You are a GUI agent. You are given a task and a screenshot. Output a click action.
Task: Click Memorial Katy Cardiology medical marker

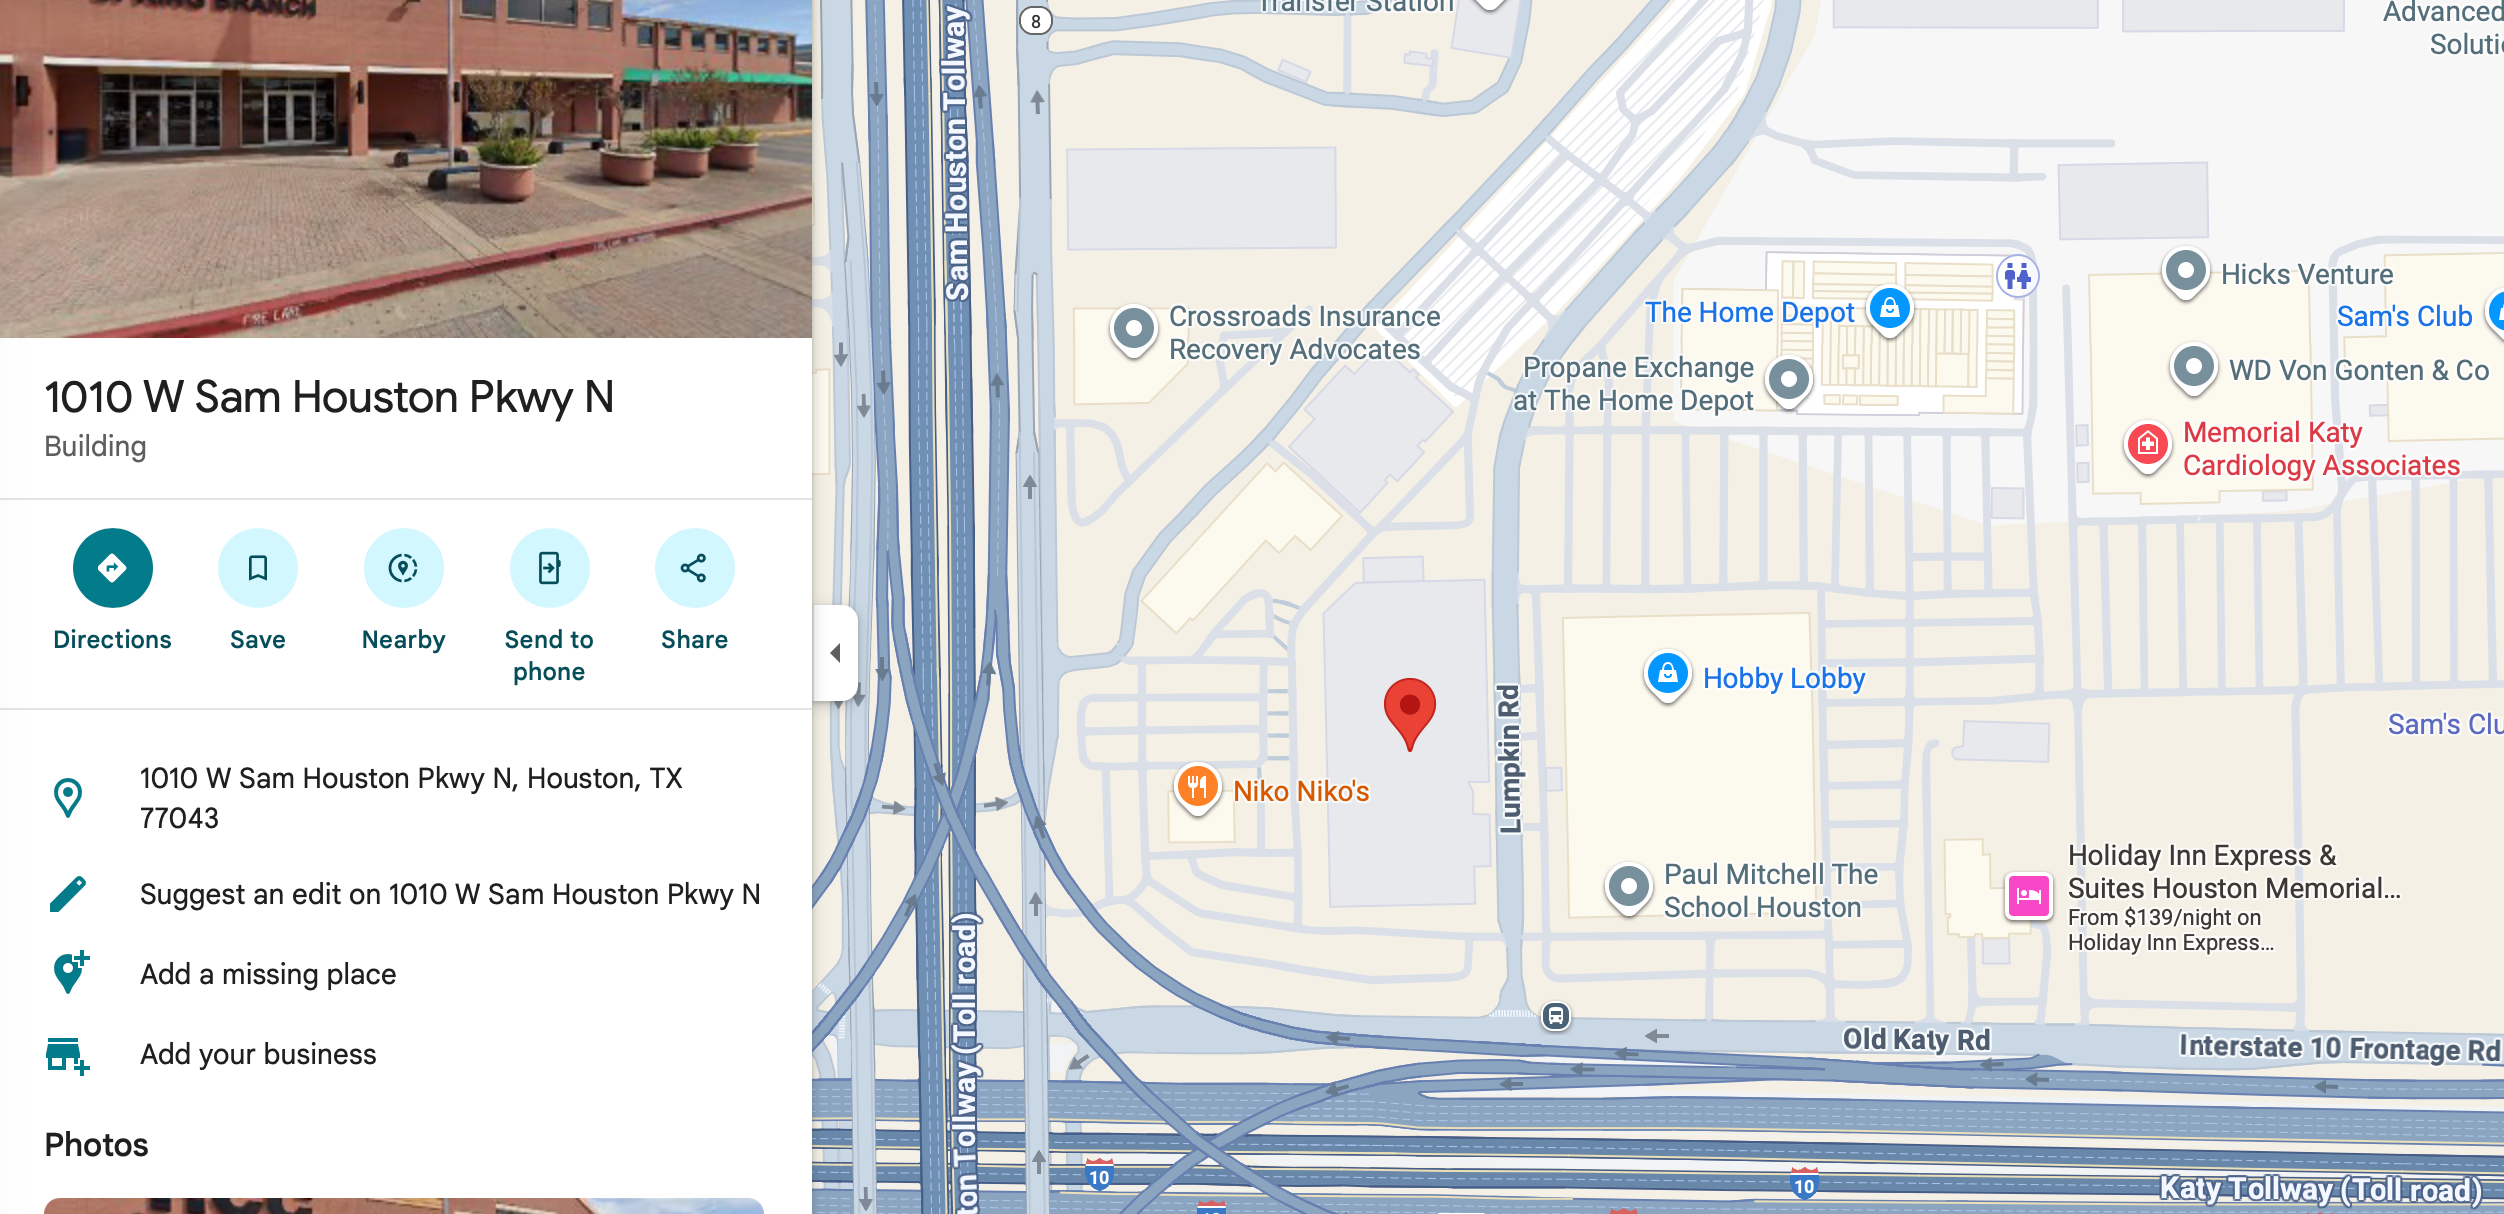[x=2147, y=445]
